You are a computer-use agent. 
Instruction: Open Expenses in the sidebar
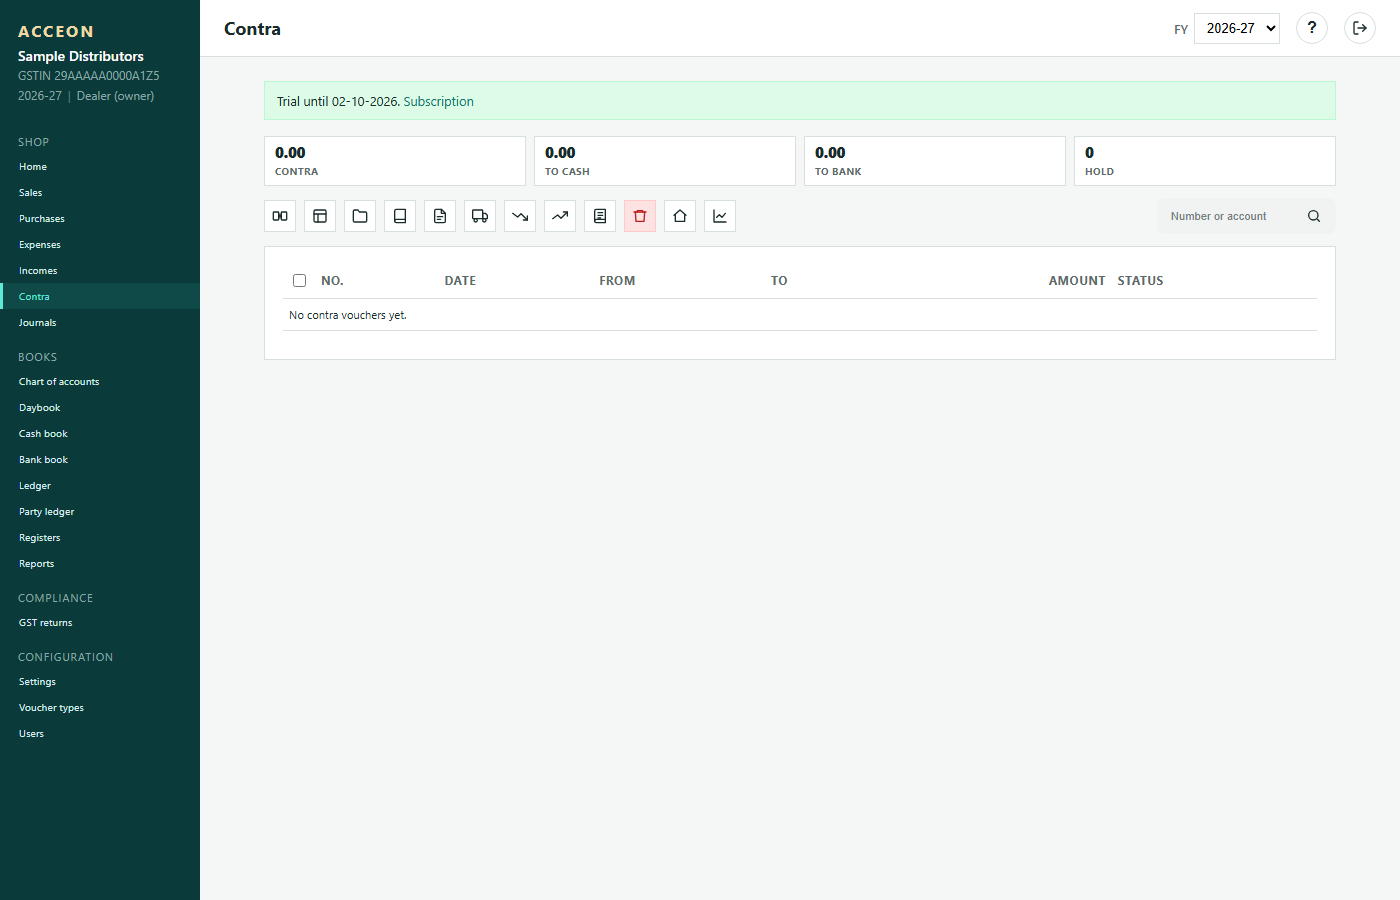tap(100, 245)
